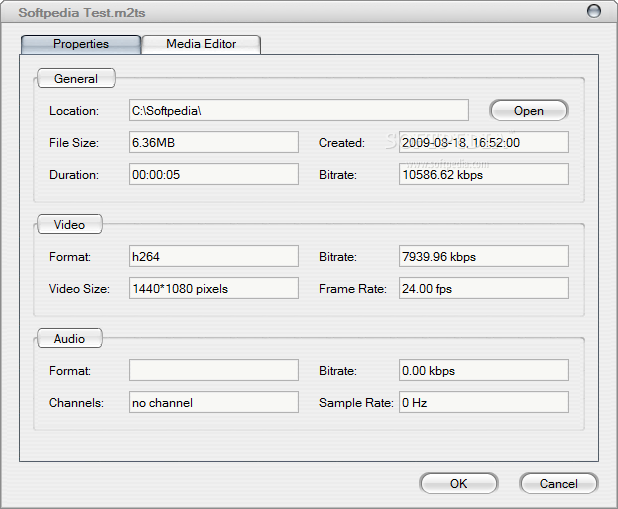Open the Media Editor tab
618x509 pixels.
click(x=201, y=44)
